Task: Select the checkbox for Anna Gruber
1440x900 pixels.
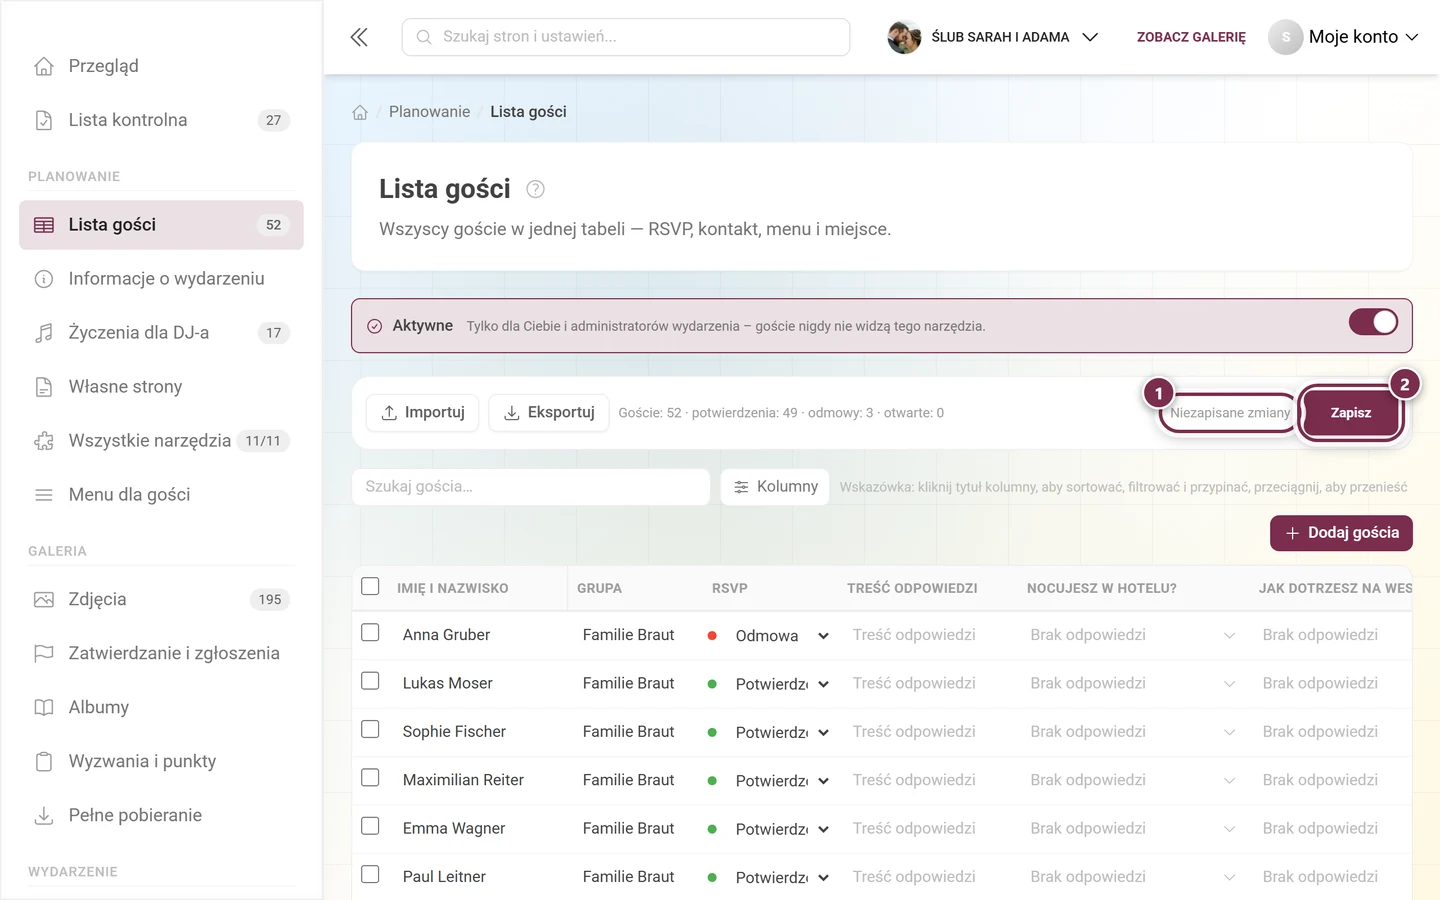Action: 370,633
